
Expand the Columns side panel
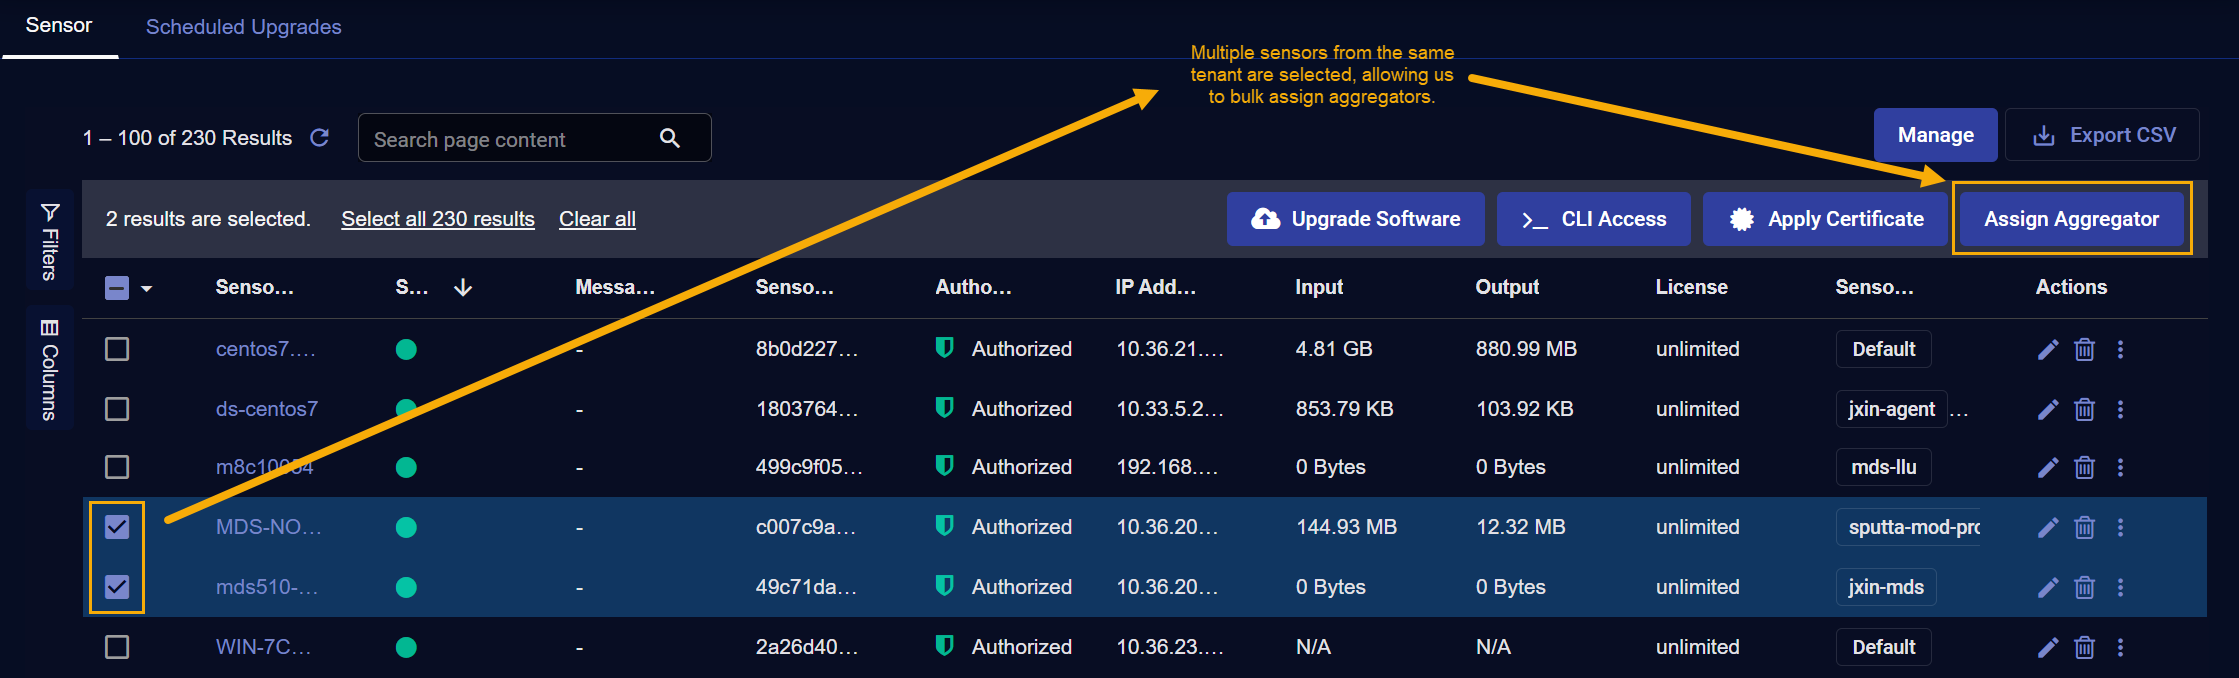coord(49,368)
